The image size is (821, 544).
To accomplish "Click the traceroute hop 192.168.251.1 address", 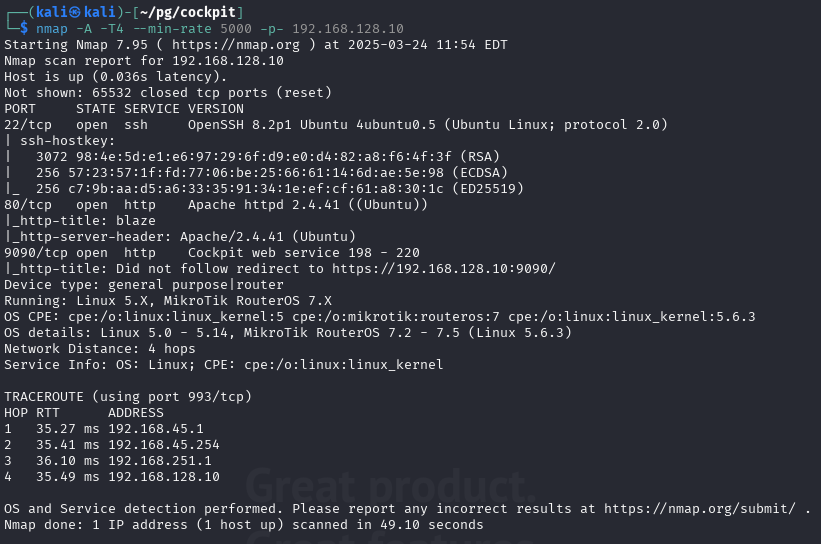I will pos(160,461).
